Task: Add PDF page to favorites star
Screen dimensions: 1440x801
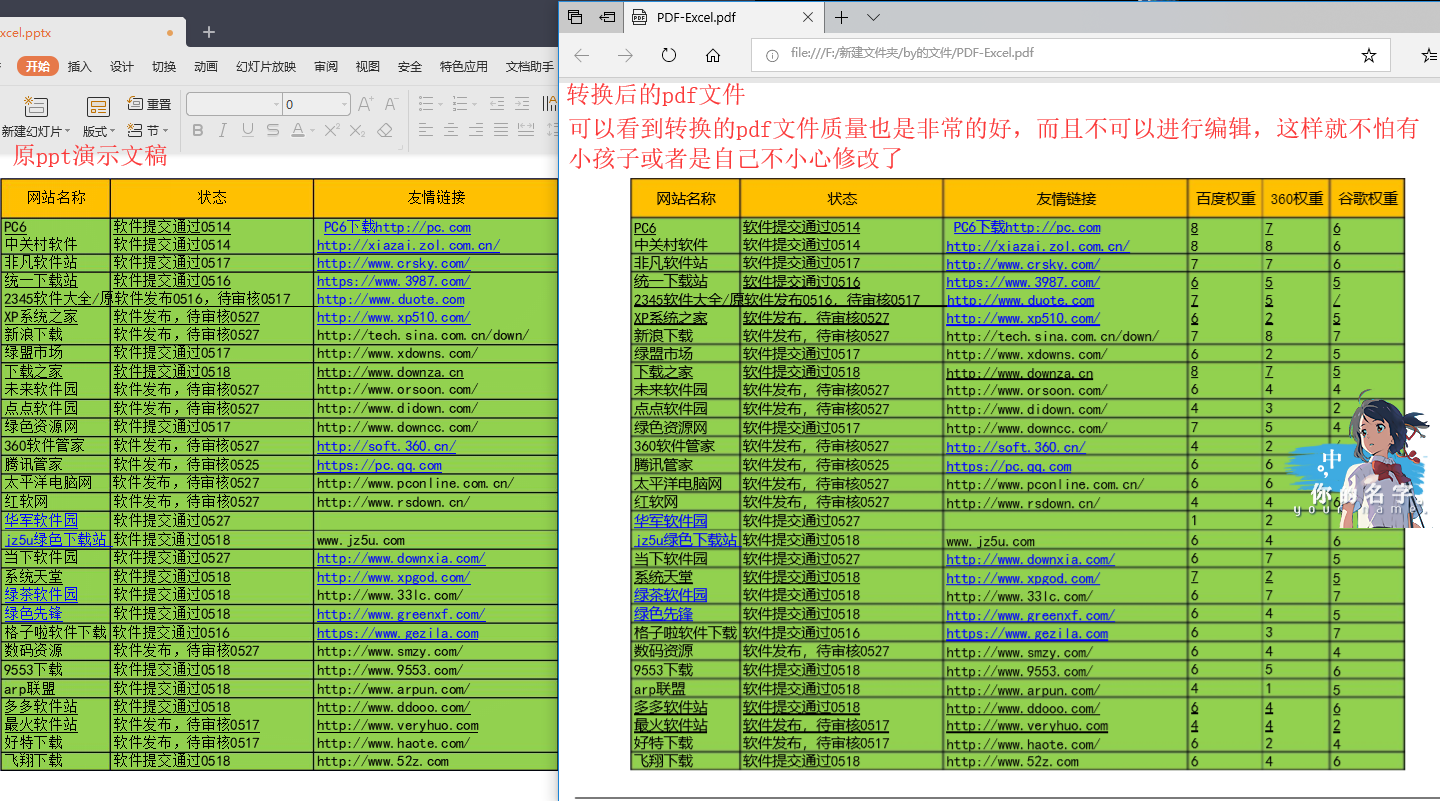Action: coord(1369,55)
